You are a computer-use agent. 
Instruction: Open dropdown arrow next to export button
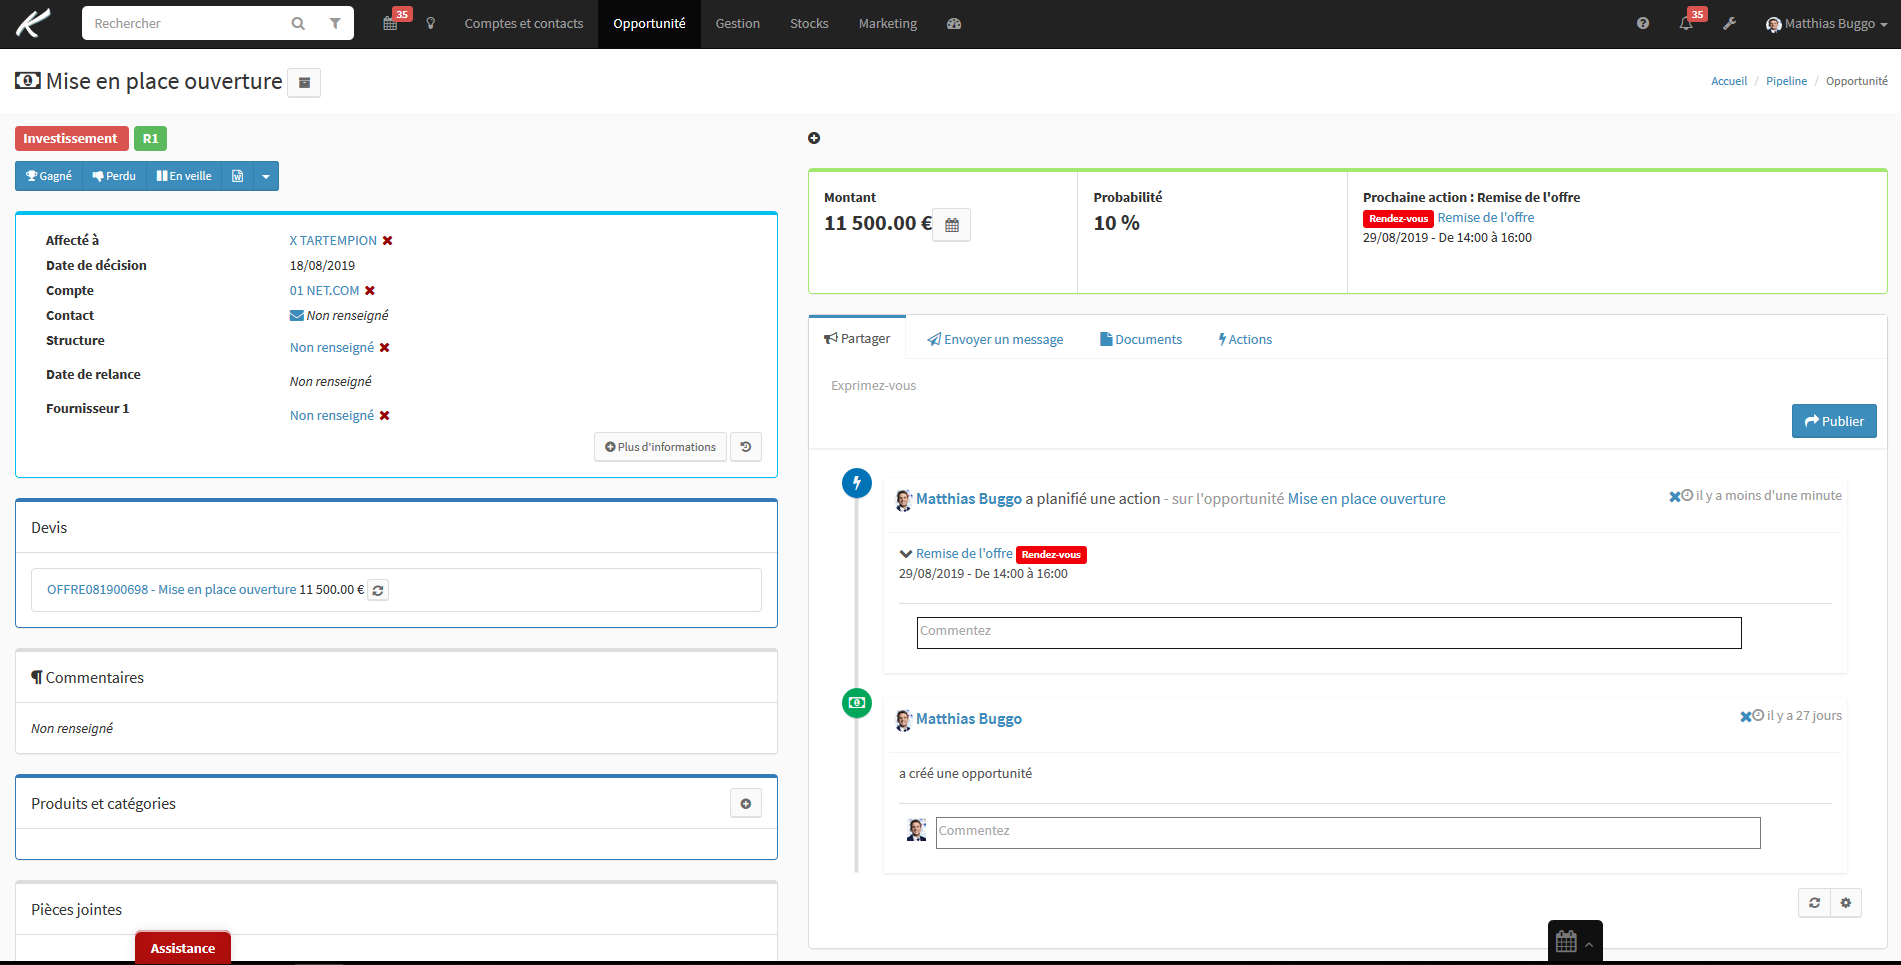coord(266,176)
